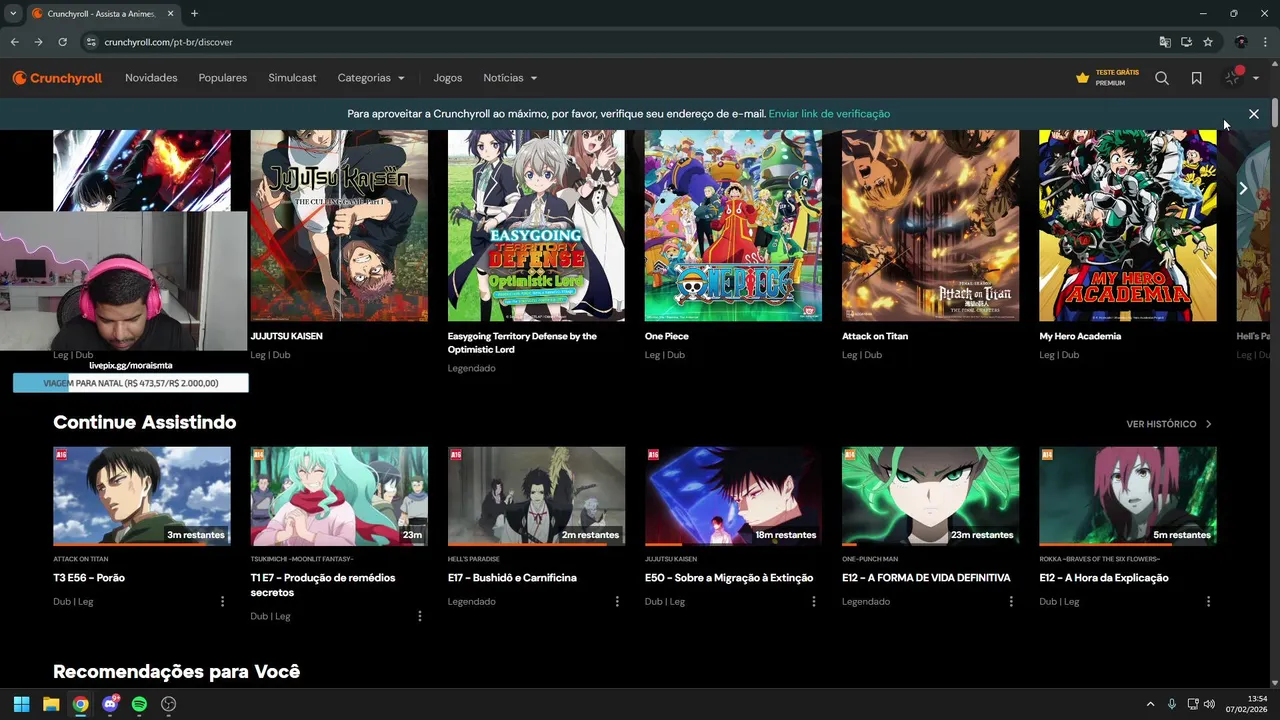The image size is (1280, 720).
Task: Click the Viagem para Natal donation bar
Action: click(130, 383)
